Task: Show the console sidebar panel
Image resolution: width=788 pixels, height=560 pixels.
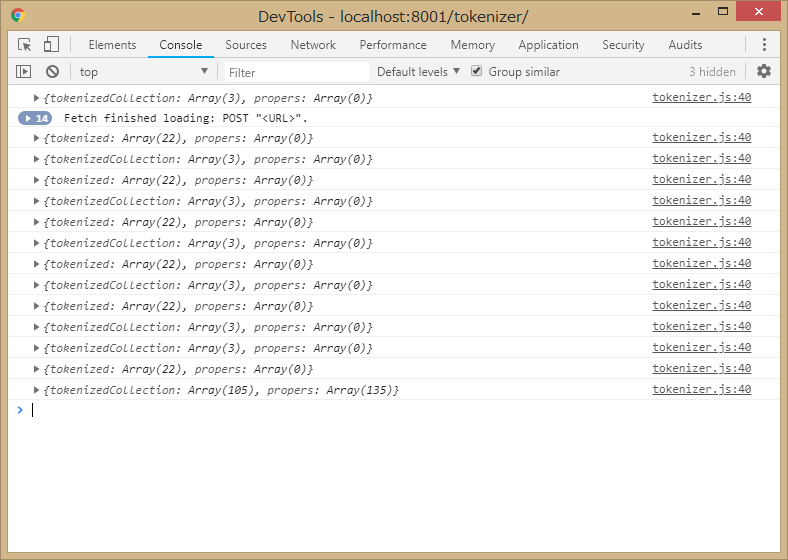Action: pyautogui.click(x=25, y=72)
